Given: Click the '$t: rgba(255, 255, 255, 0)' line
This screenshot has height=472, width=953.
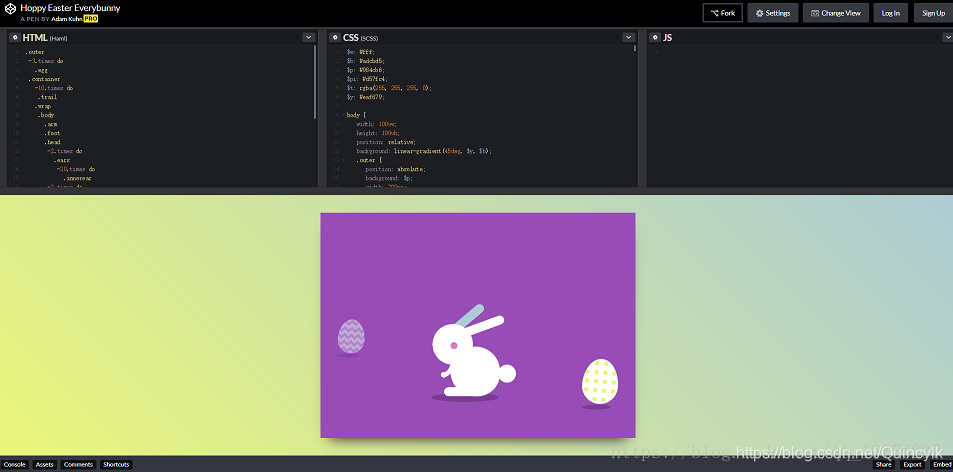Looking at the screenshot, I should pyautogui.click(x=389, y=88).
